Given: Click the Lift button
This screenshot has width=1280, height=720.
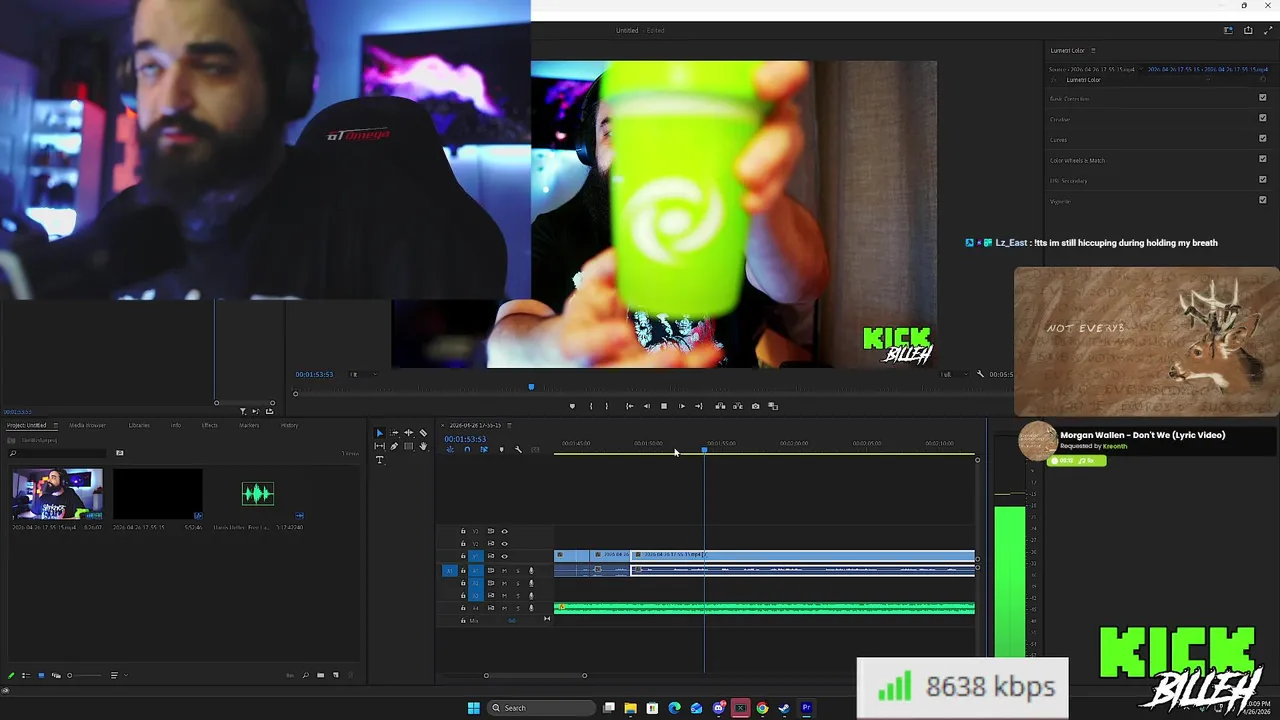Looking at the screenshot, I should pos(720,406).
